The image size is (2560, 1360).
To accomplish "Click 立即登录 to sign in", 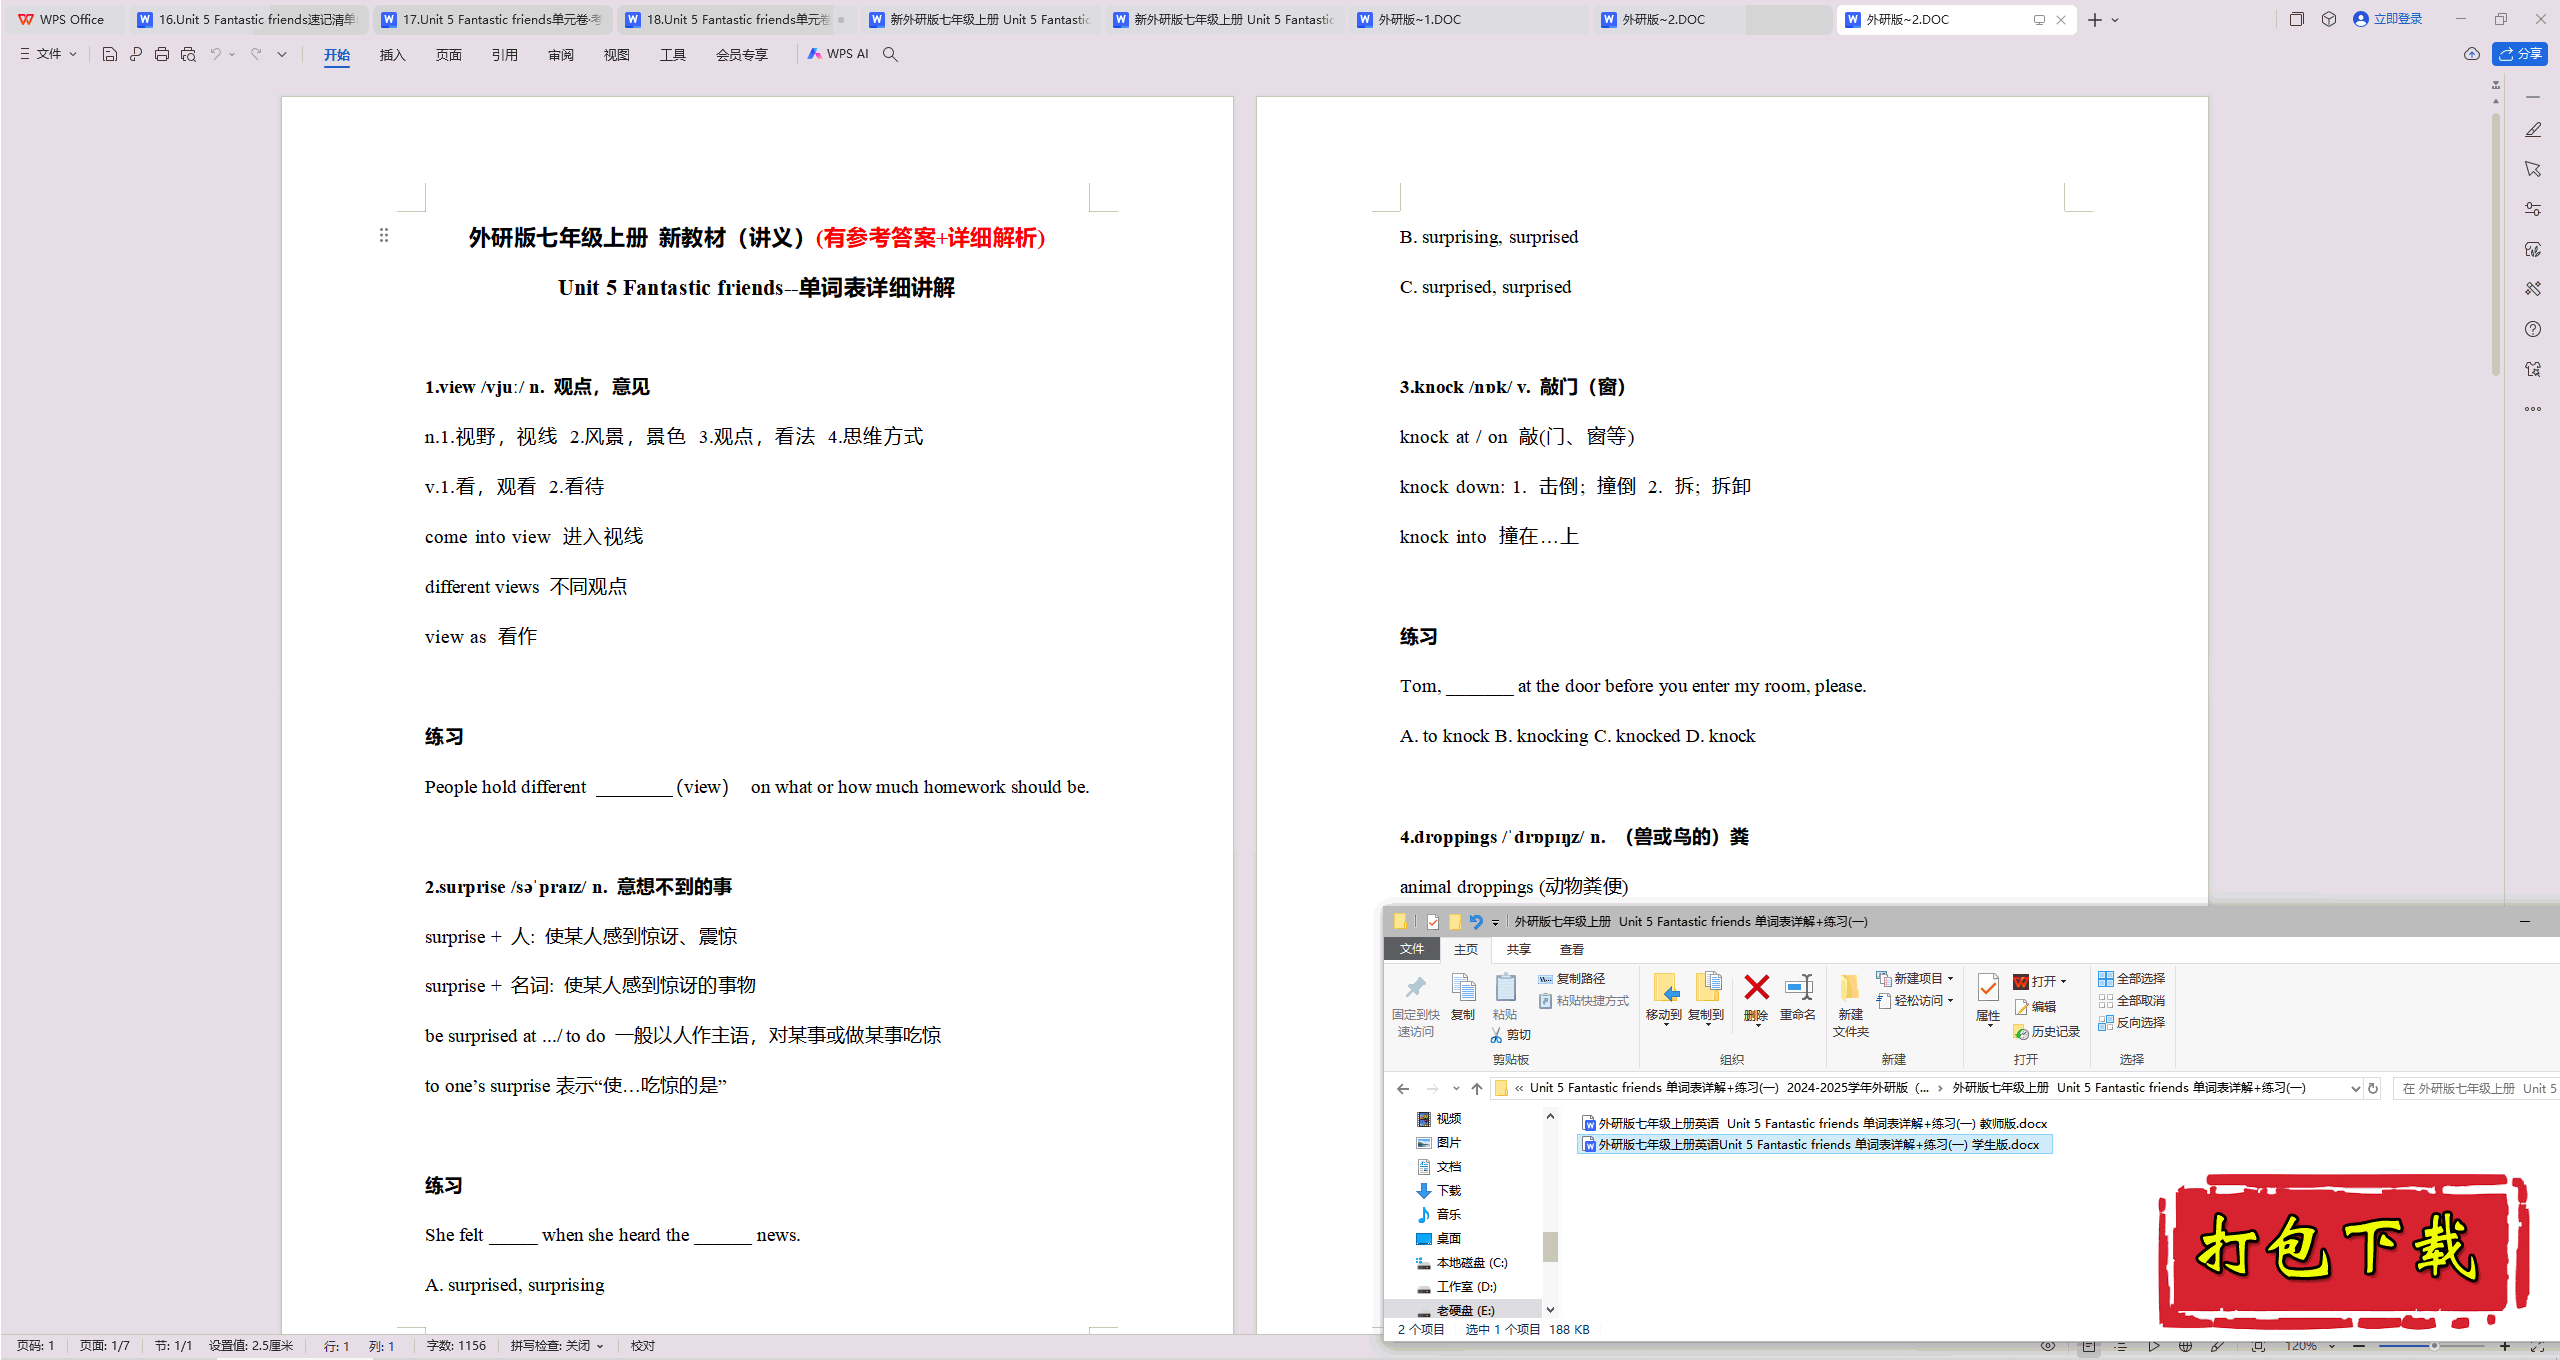I will click(x=2387, y=19).
